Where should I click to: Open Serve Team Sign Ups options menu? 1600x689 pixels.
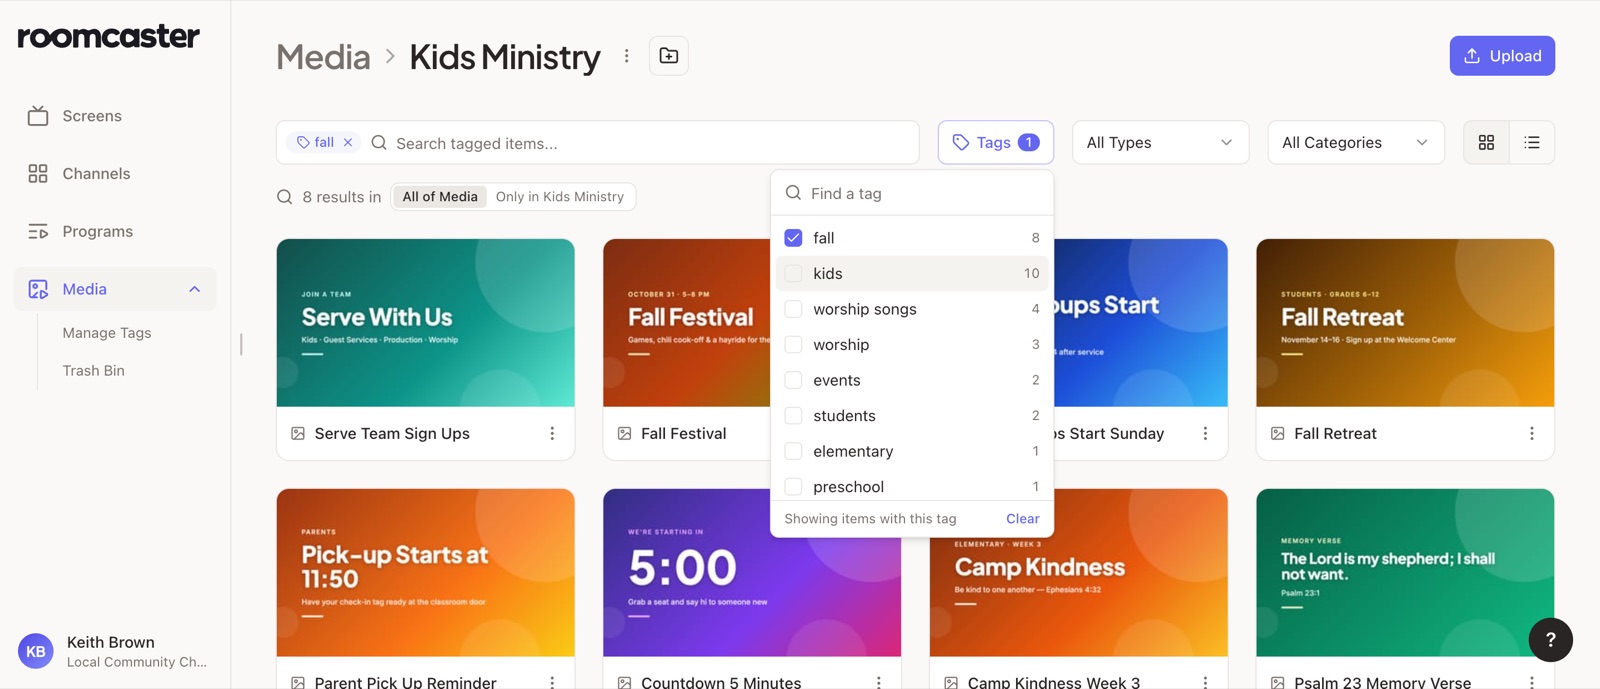point(552,433)
